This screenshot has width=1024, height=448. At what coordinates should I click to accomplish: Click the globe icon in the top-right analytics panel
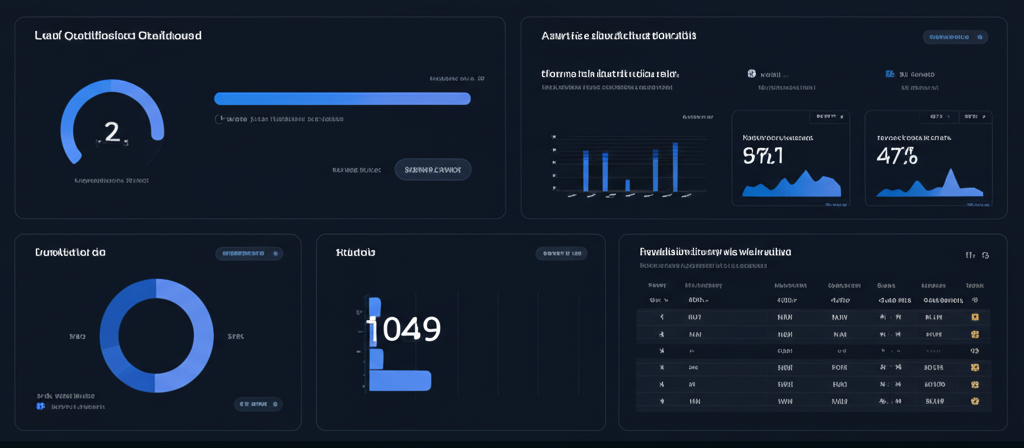(x=752, y=74)
